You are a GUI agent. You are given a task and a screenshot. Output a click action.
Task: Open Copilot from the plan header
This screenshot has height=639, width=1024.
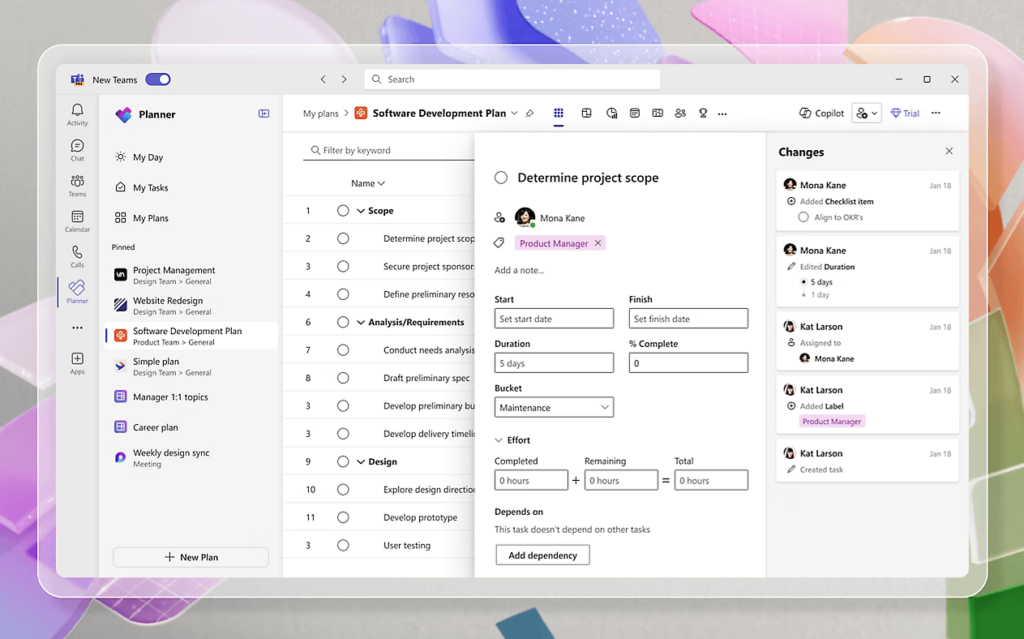[x=822, y=113]
